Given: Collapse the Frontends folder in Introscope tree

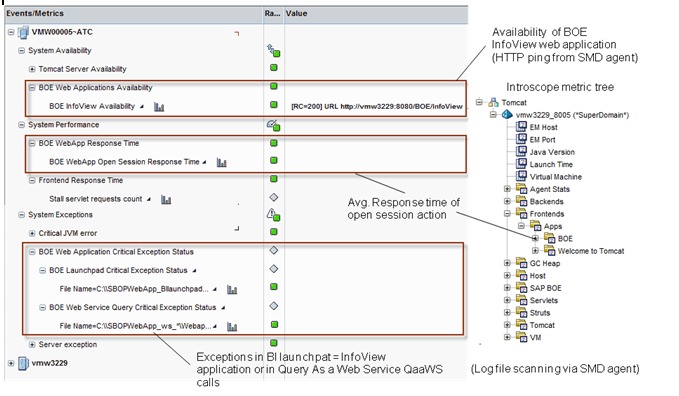Looking at the screenshot, I should (507, 214).
